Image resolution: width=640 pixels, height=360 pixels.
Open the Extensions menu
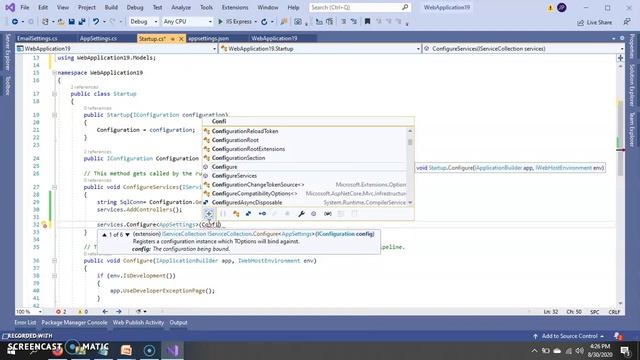point(235,7)
